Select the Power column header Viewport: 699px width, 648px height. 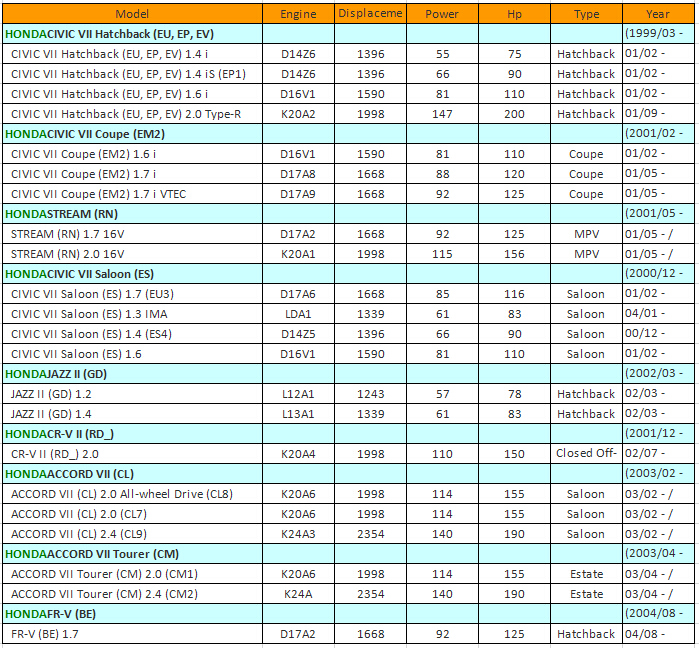(442, 14)
